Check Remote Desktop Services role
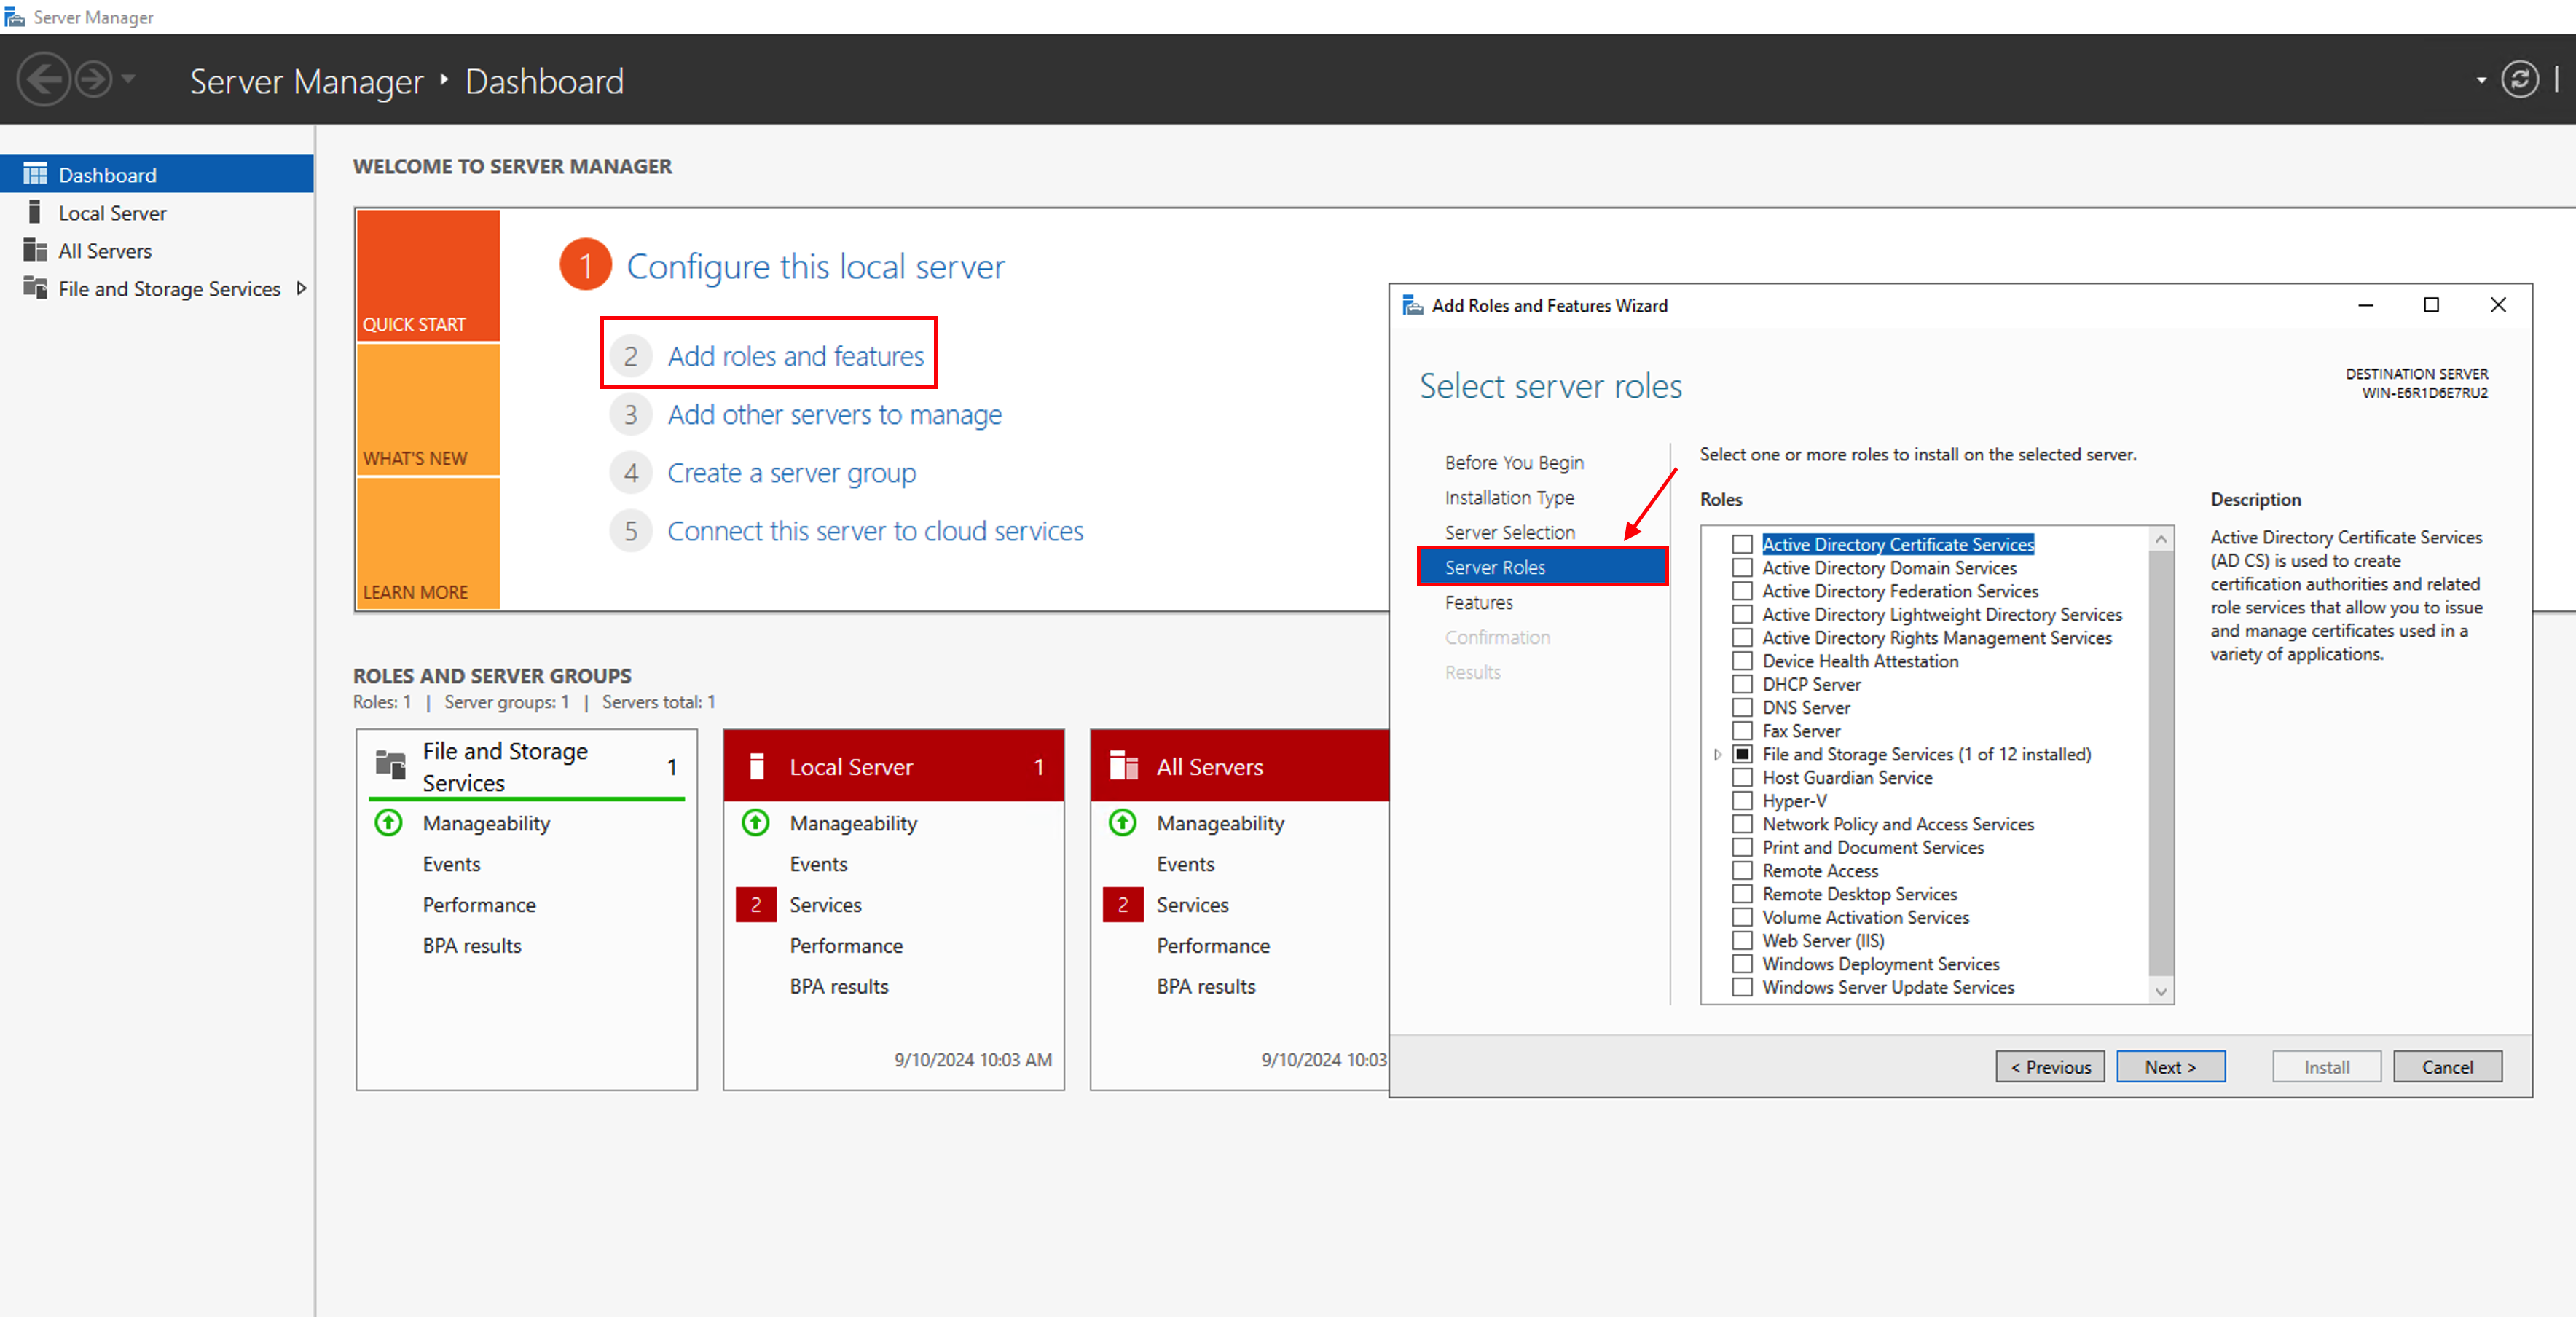Image resolution: width=2576 pixels, height=1317 pixels. pyautogui.click(x=1742, y=894)
